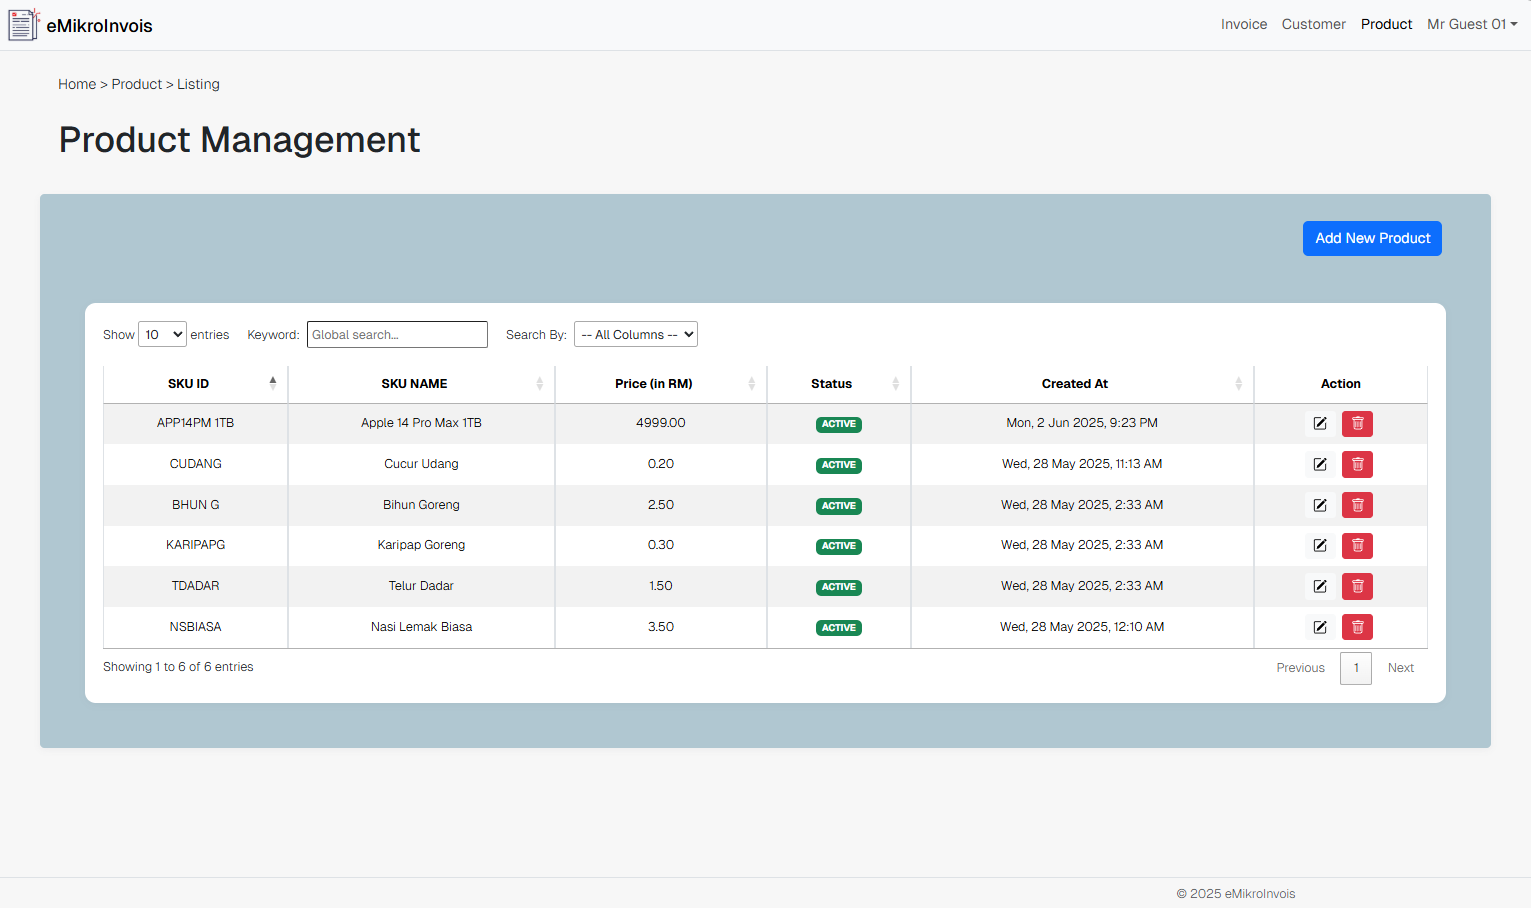1531x908 pixels.
Task: Expand the Search By All Columns dropdown
Action: [x=636, y=335]
